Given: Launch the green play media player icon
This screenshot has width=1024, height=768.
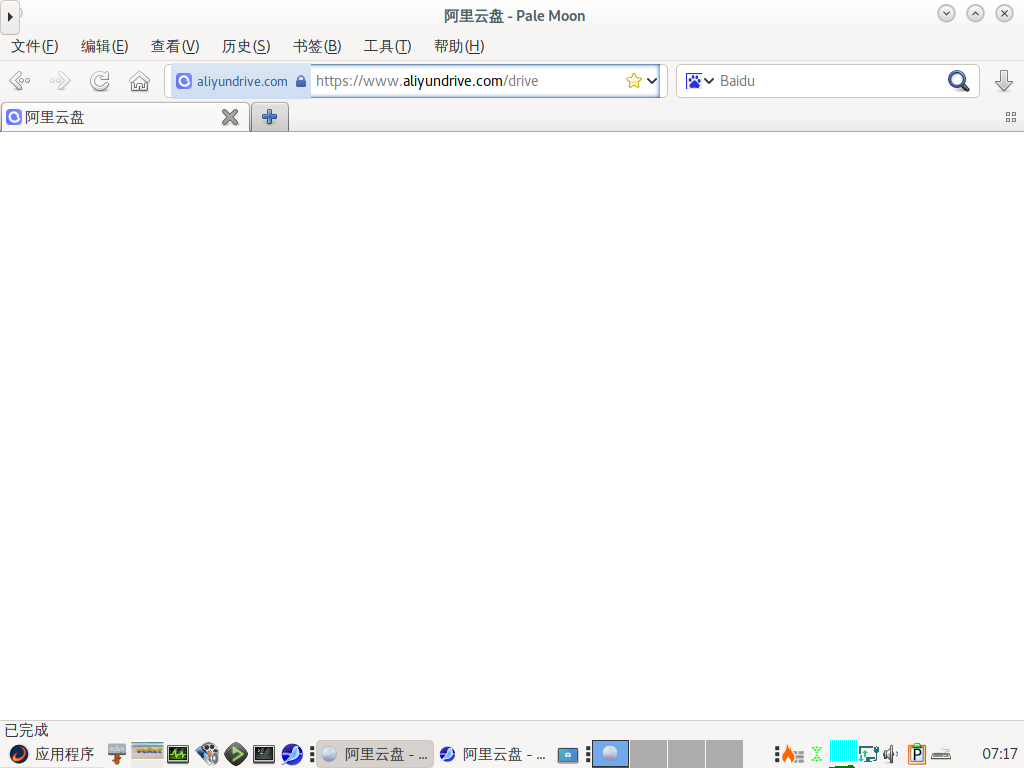Looking at the screenshot, I should [236, 754].
